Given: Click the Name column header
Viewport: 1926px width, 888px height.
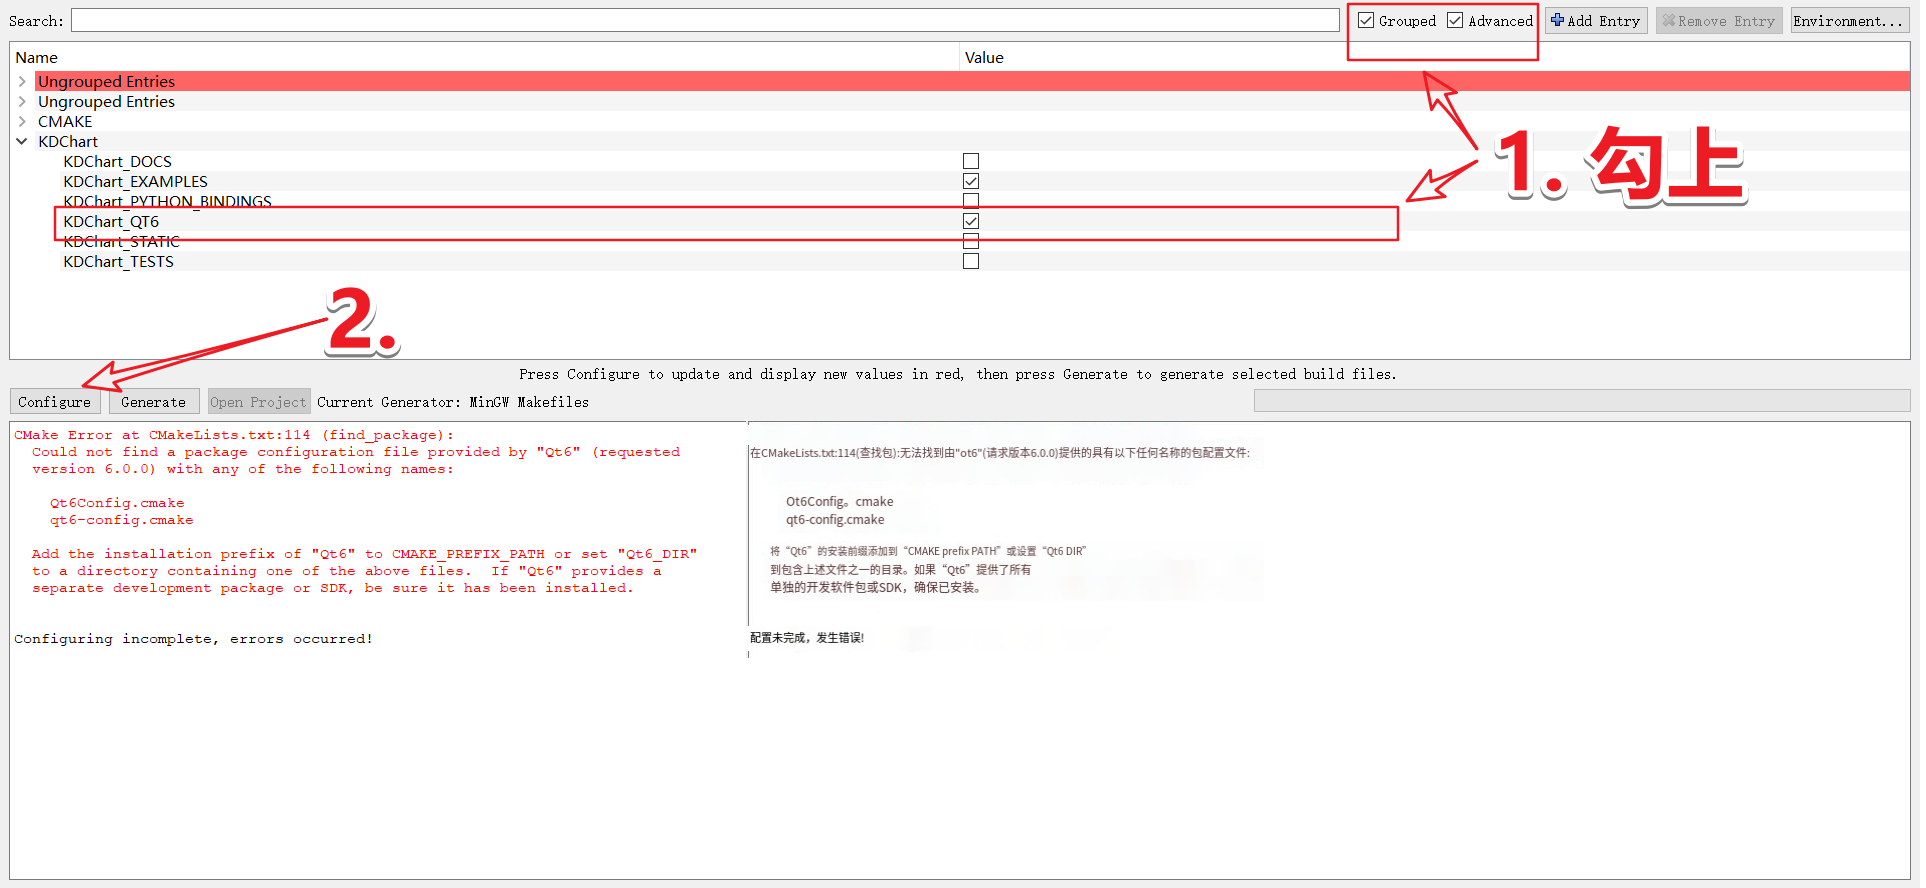Looking at the screenshot, I should (x=484, y=57).
